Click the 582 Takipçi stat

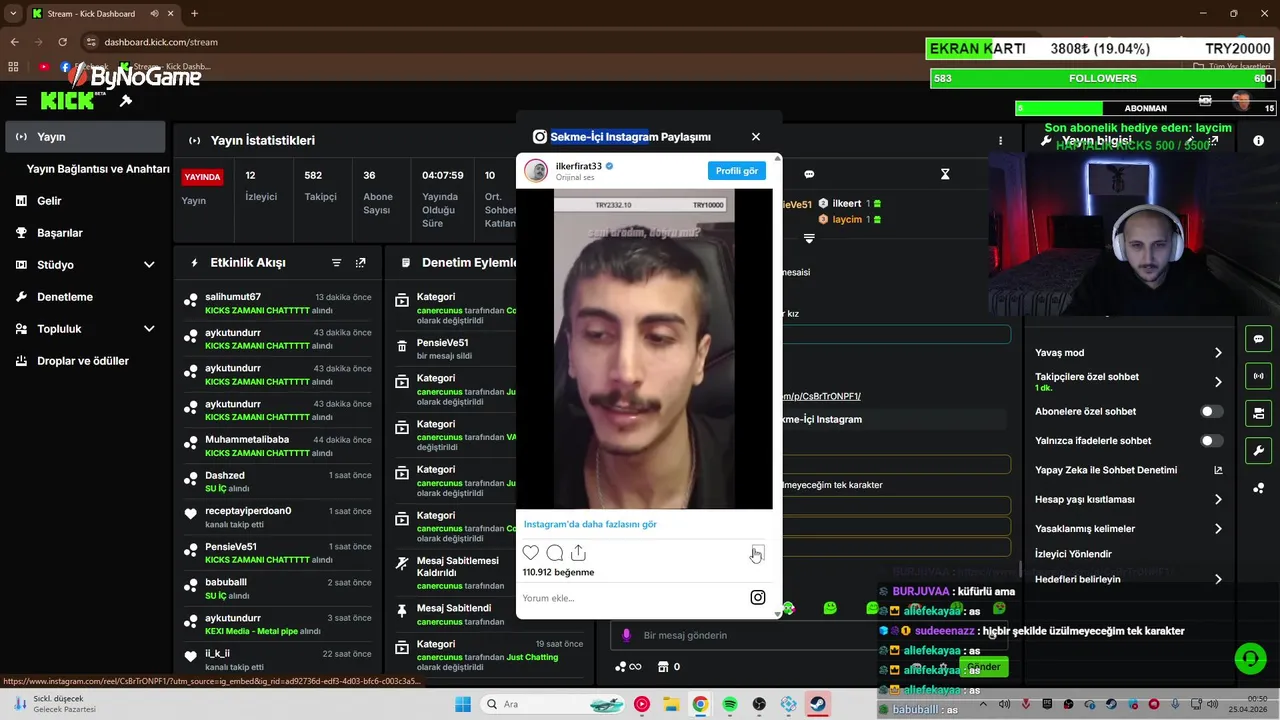(320, 186)
